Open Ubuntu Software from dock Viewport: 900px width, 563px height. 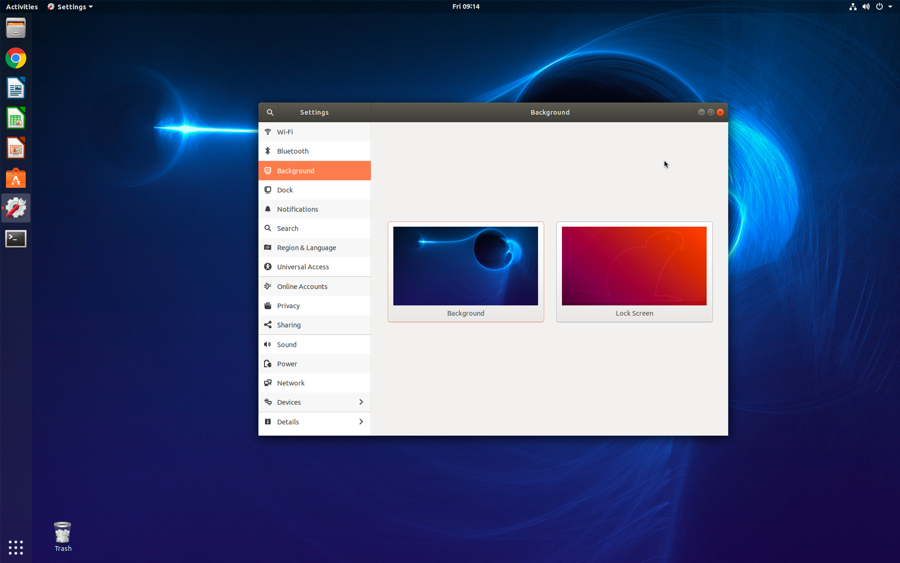16,178
